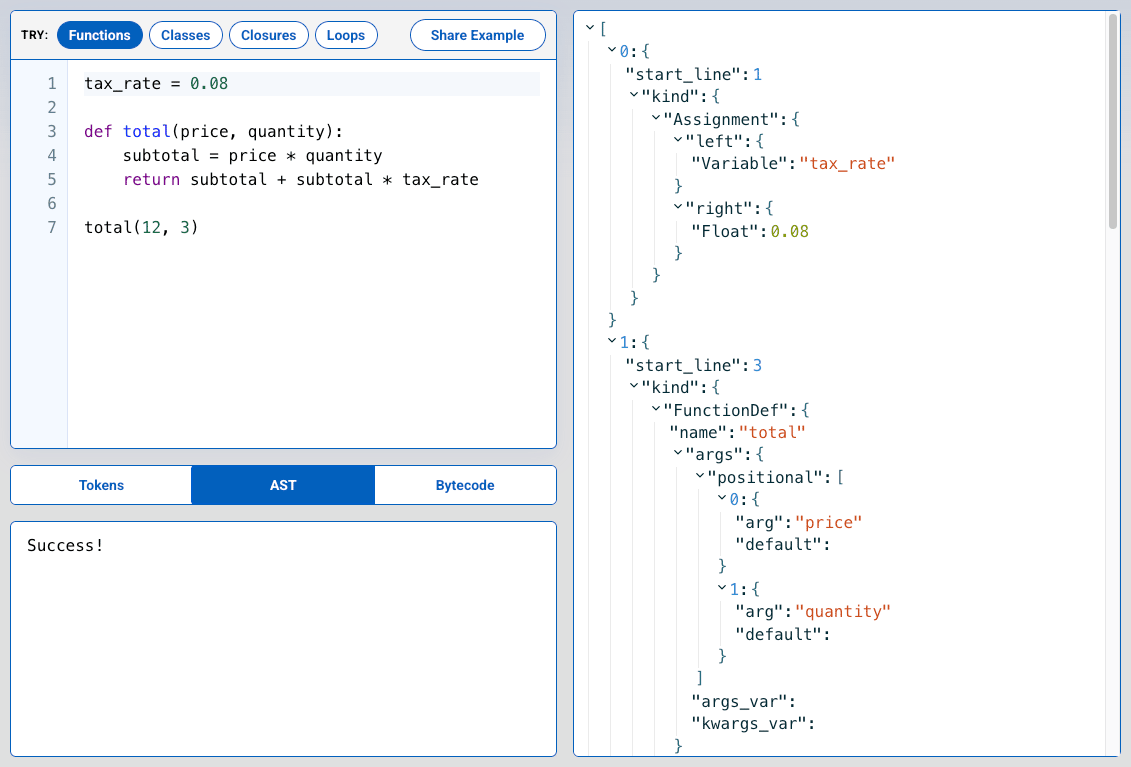Collapse the top-level node 1
1131x767 pixels.
pos(612,340)
